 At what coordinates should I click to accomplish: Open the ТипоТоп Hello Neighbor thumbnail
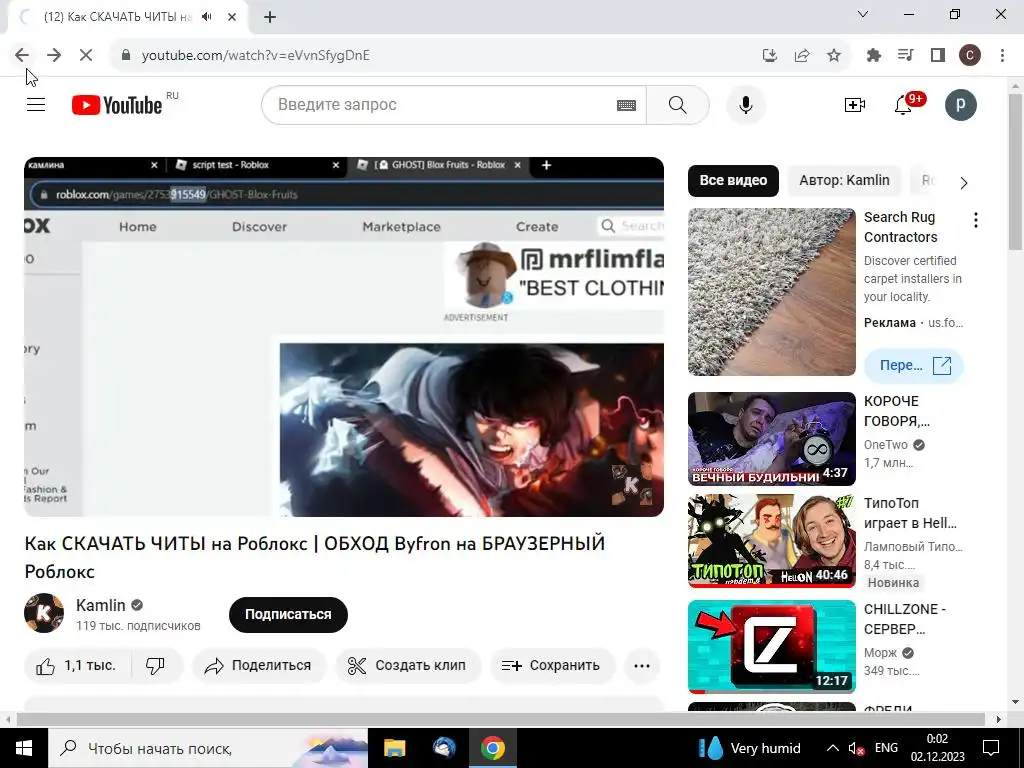click(x=771, y=541)
